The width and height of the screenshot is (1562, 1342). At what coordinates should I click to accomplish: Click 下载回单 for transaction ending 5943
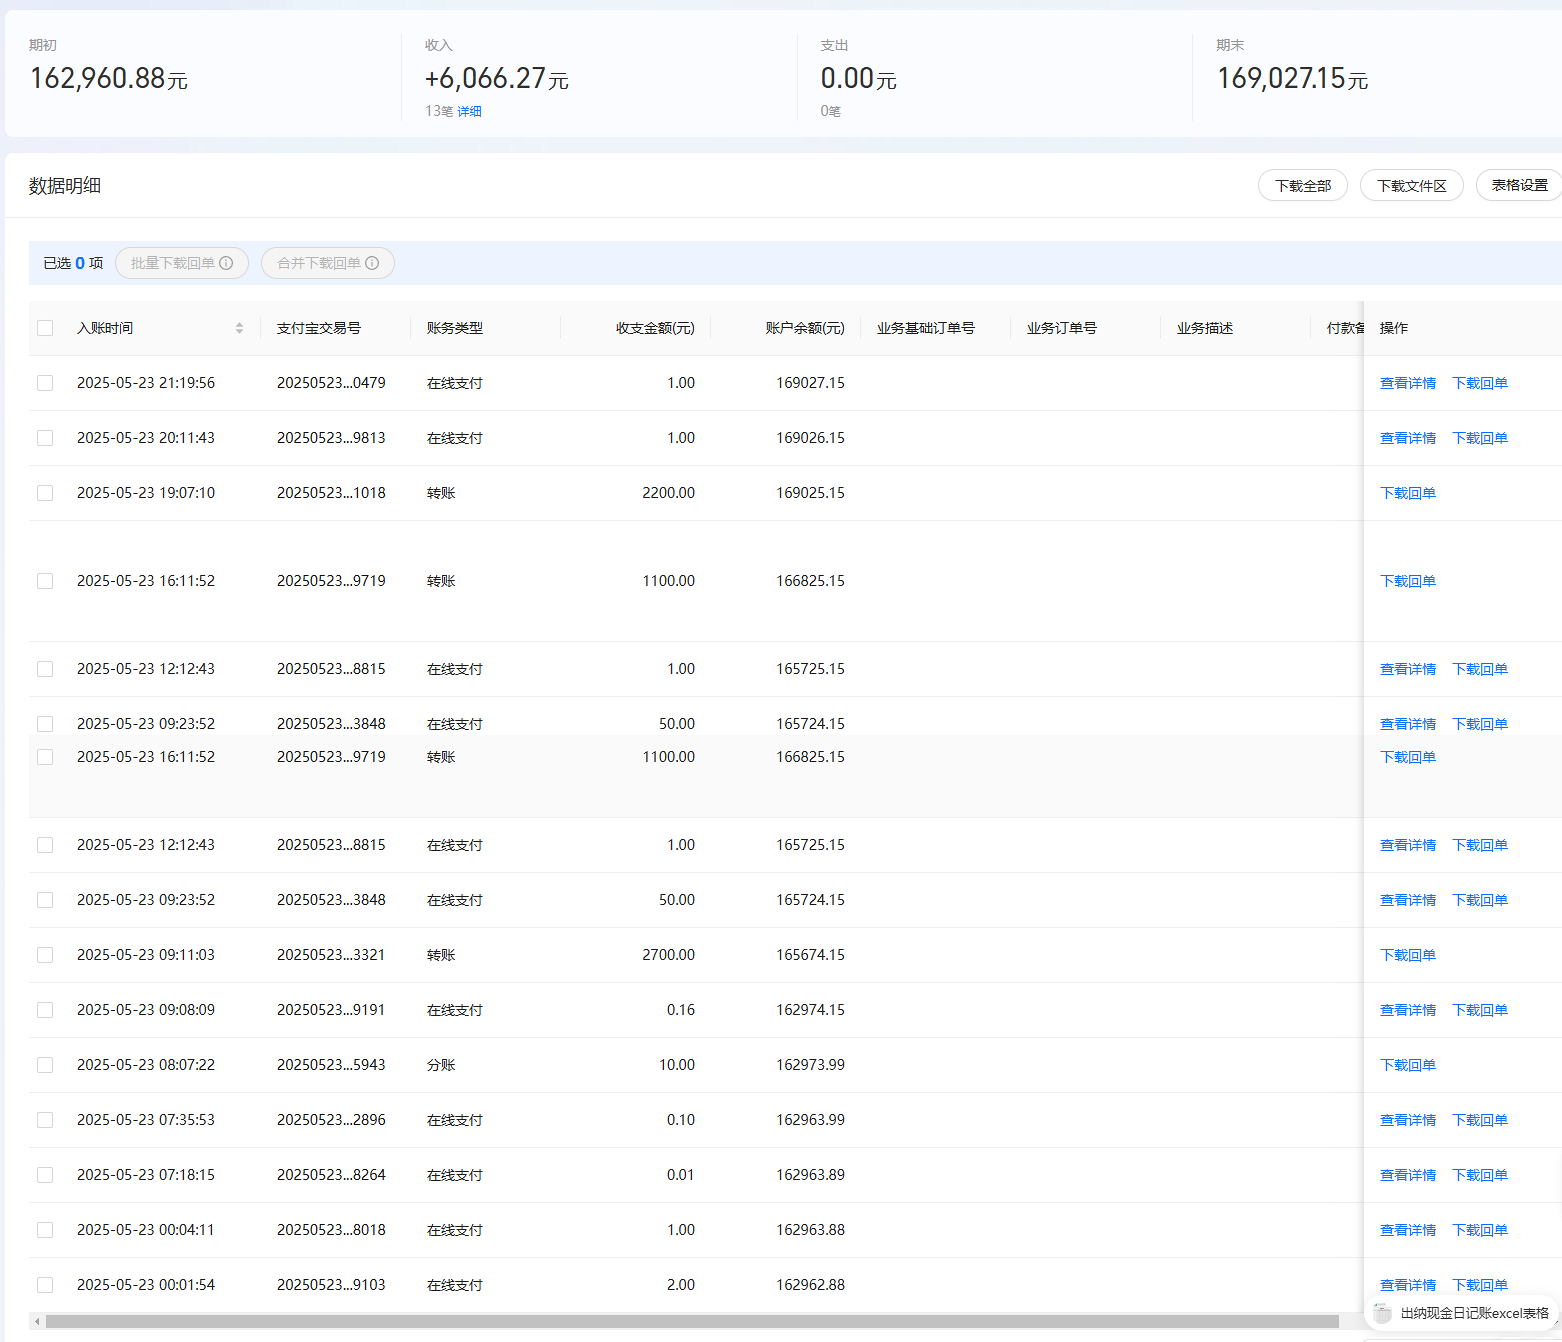click(x=1408, y=1065)
